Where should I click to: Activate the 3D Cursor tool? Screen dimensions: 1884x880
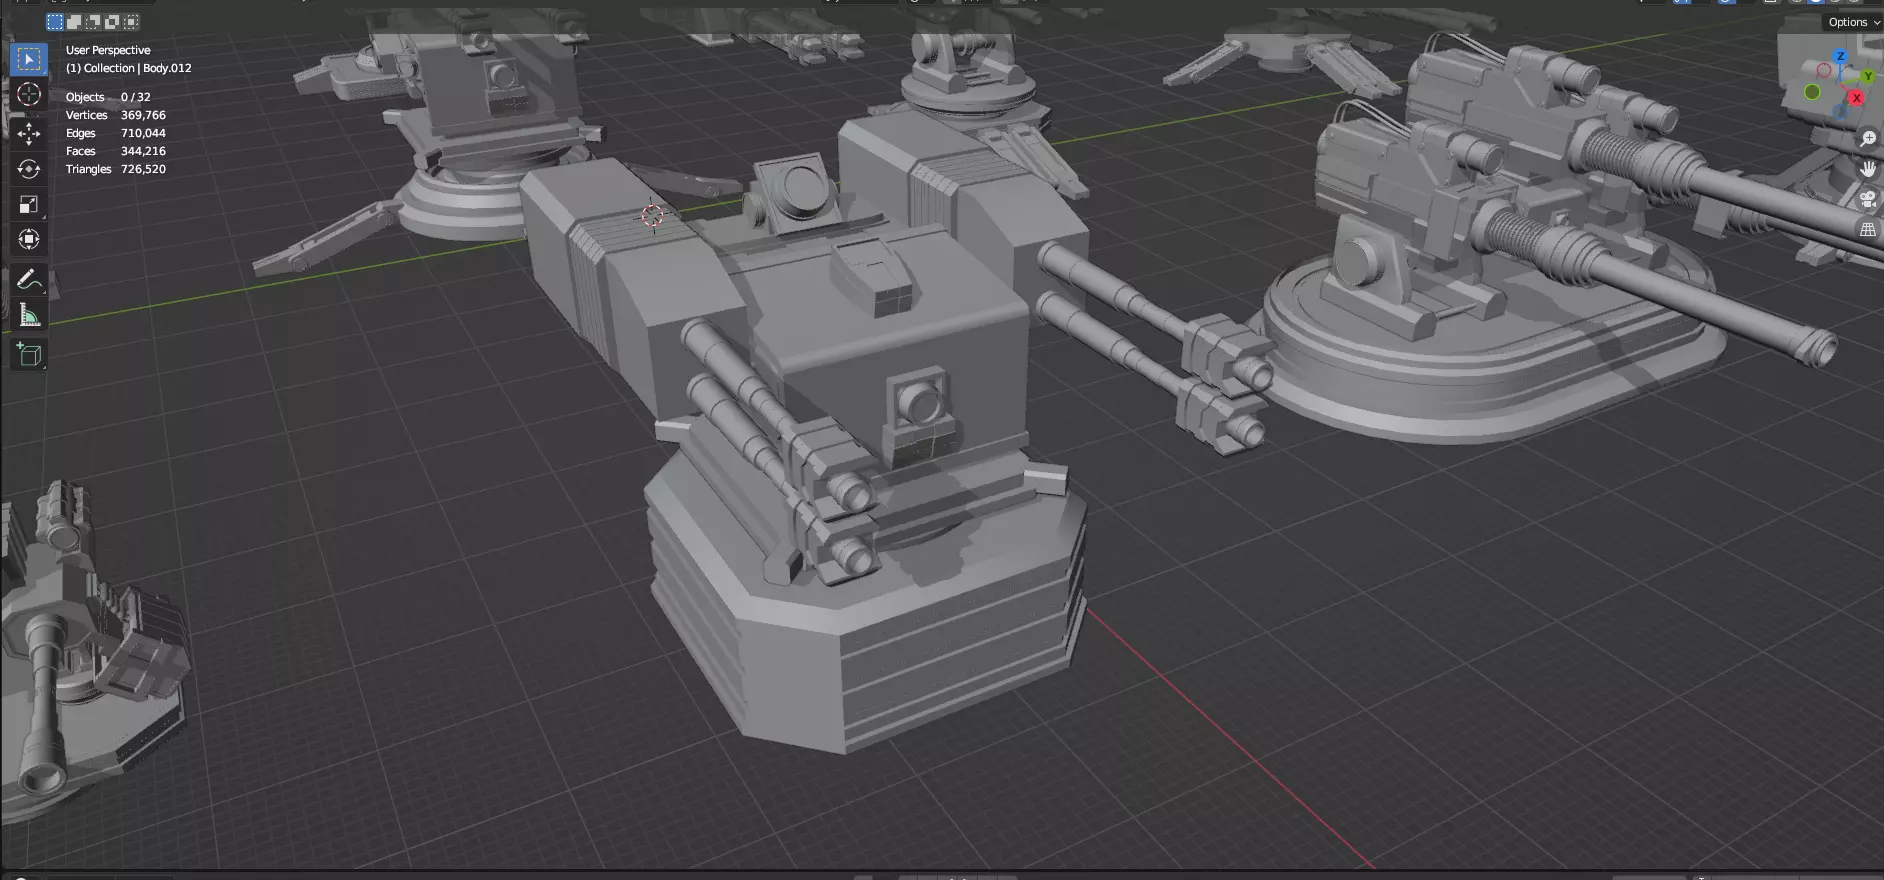click(x=29, y=95)
